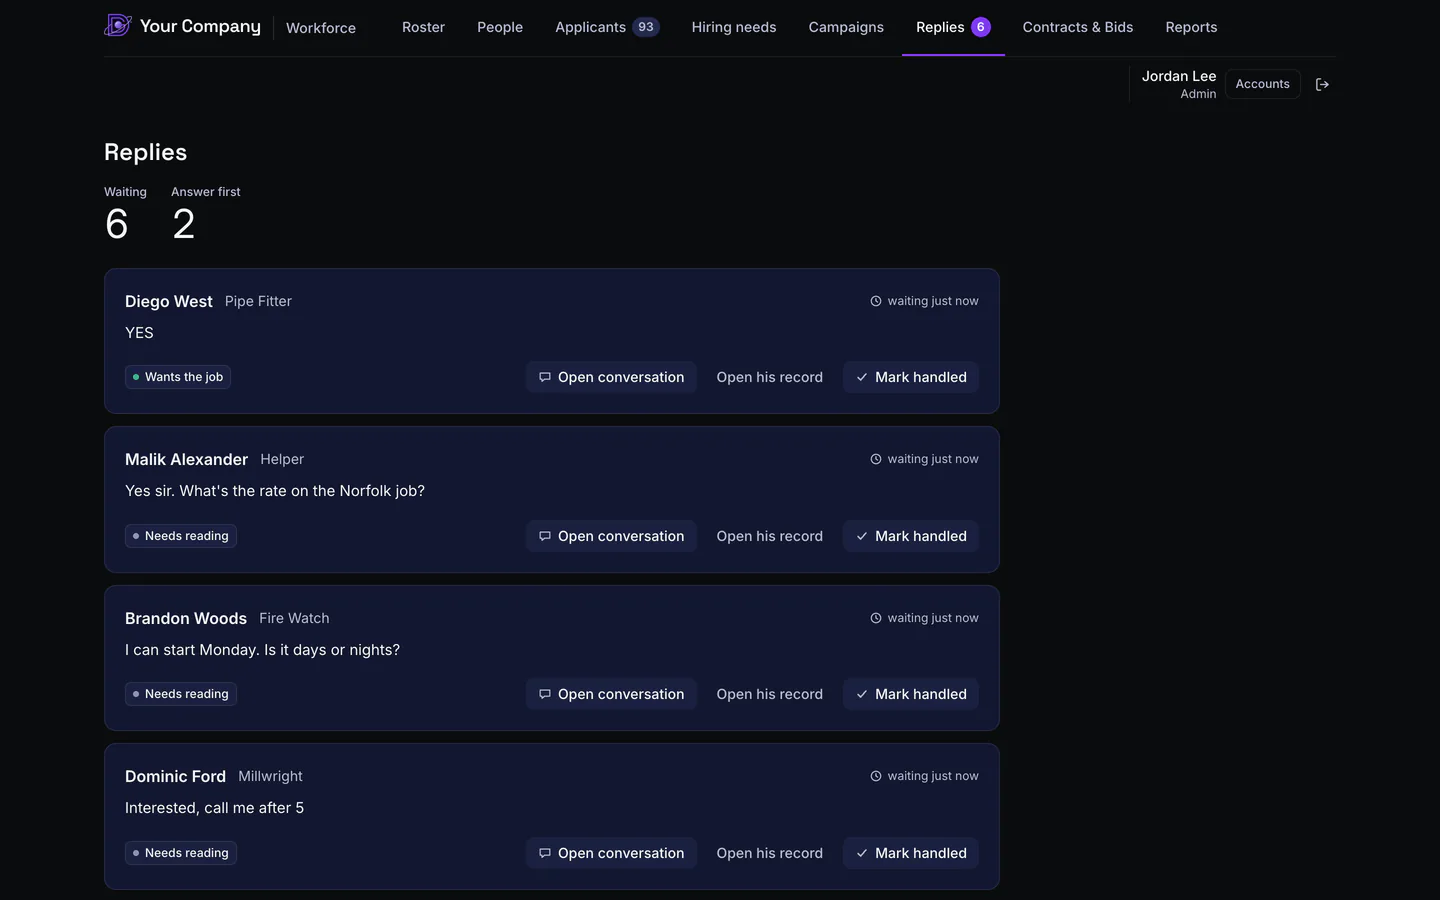The height and width of the screenshot is (900, 1440).
Task: Select the Replies tab
Action: click(x=953, y=27)
